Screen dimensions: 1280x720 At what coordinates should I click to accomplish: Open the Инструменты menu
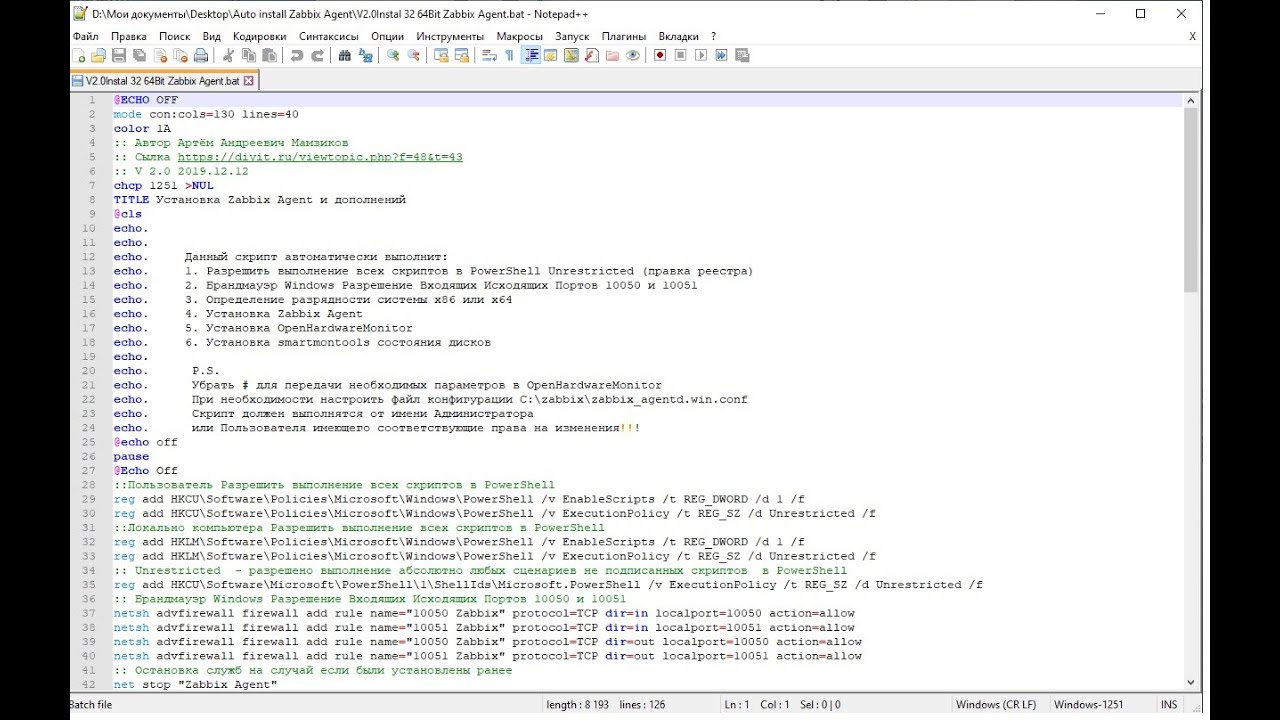(x=450, y=36)
